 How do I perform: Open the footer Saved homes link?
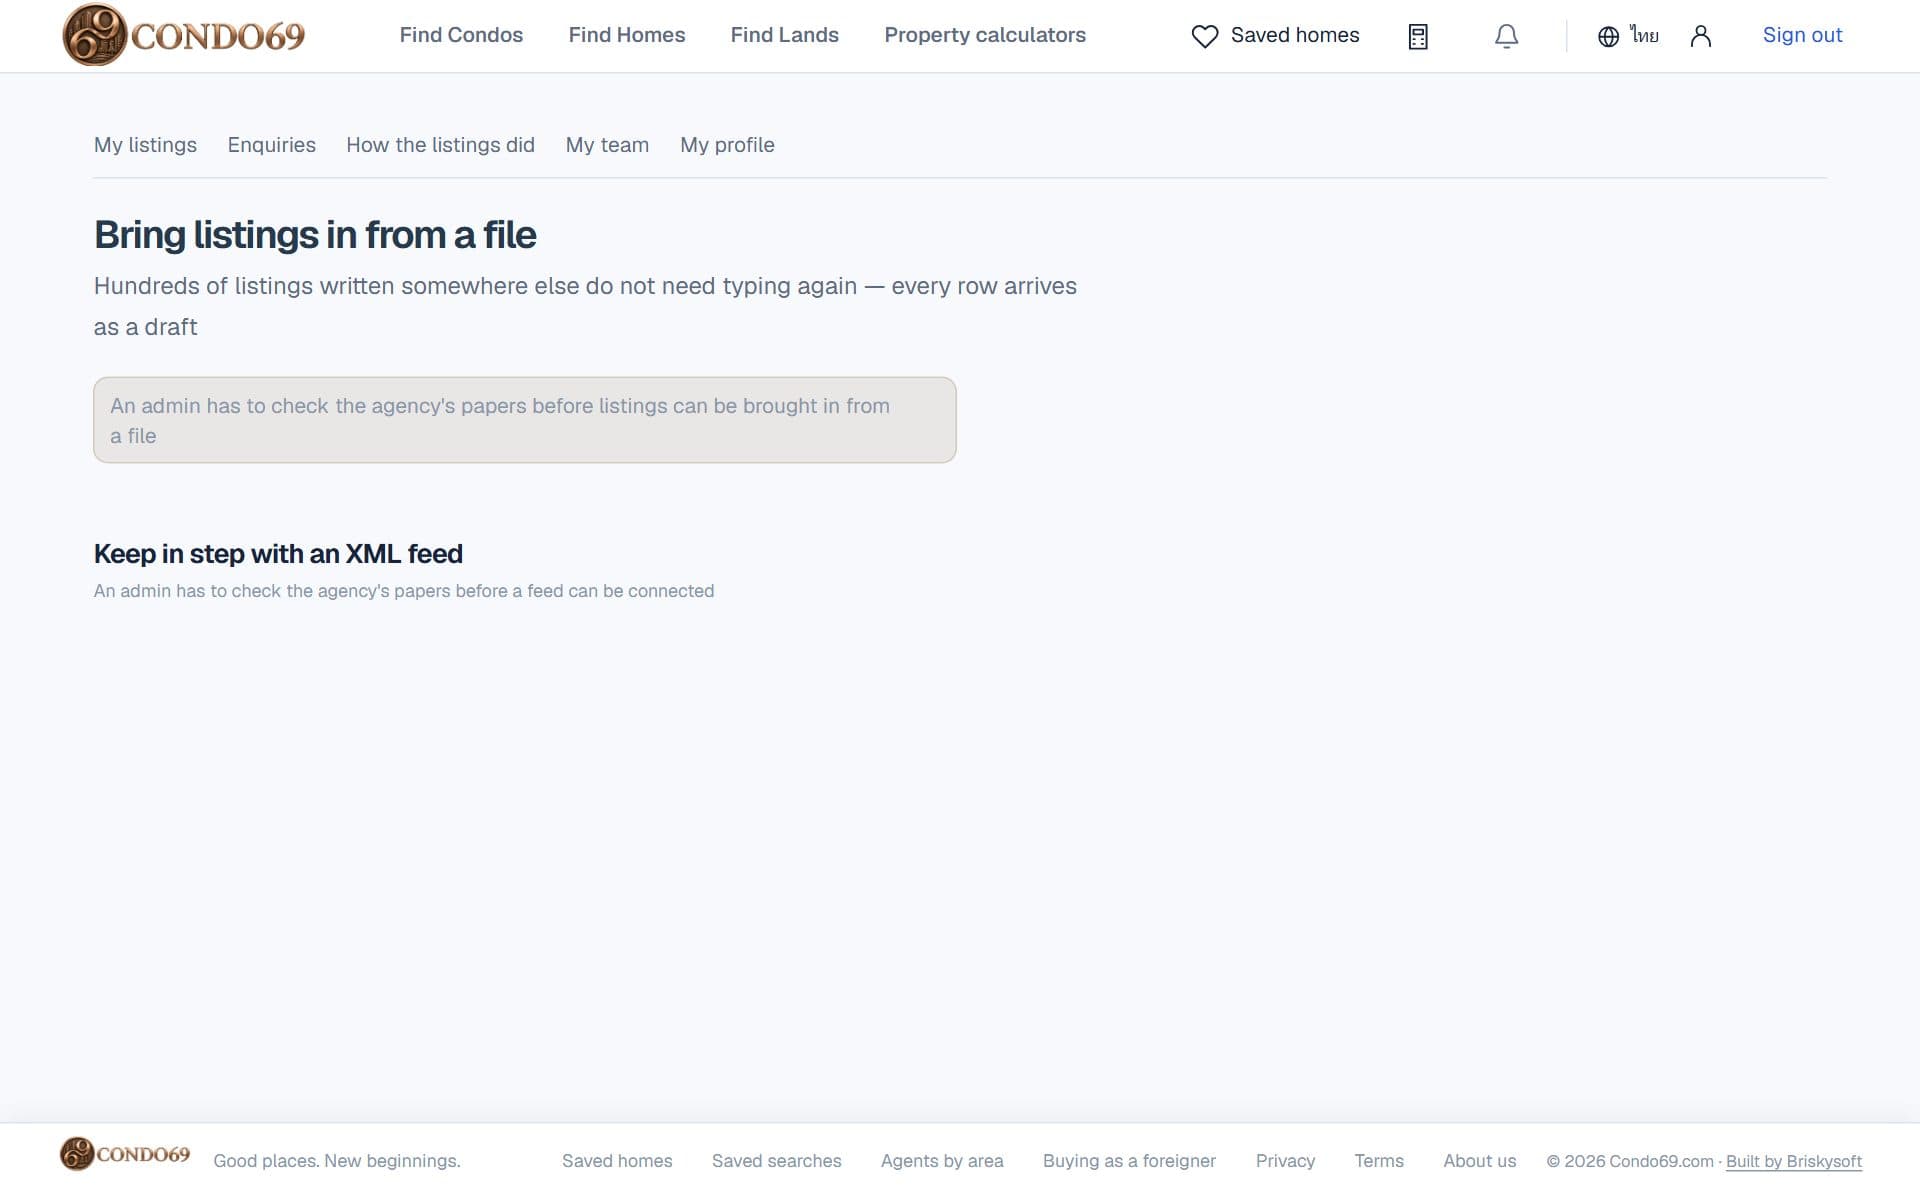(617, 1161)
